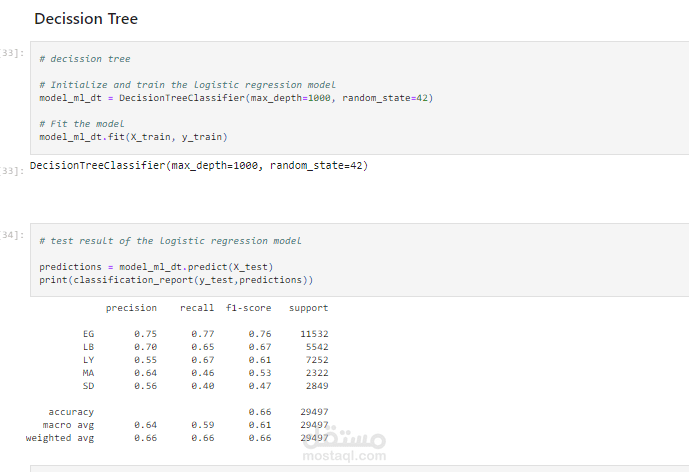Click the EG row label in the report
The height and width of the screenshot is (472, 689).
[x=88, y=334]
